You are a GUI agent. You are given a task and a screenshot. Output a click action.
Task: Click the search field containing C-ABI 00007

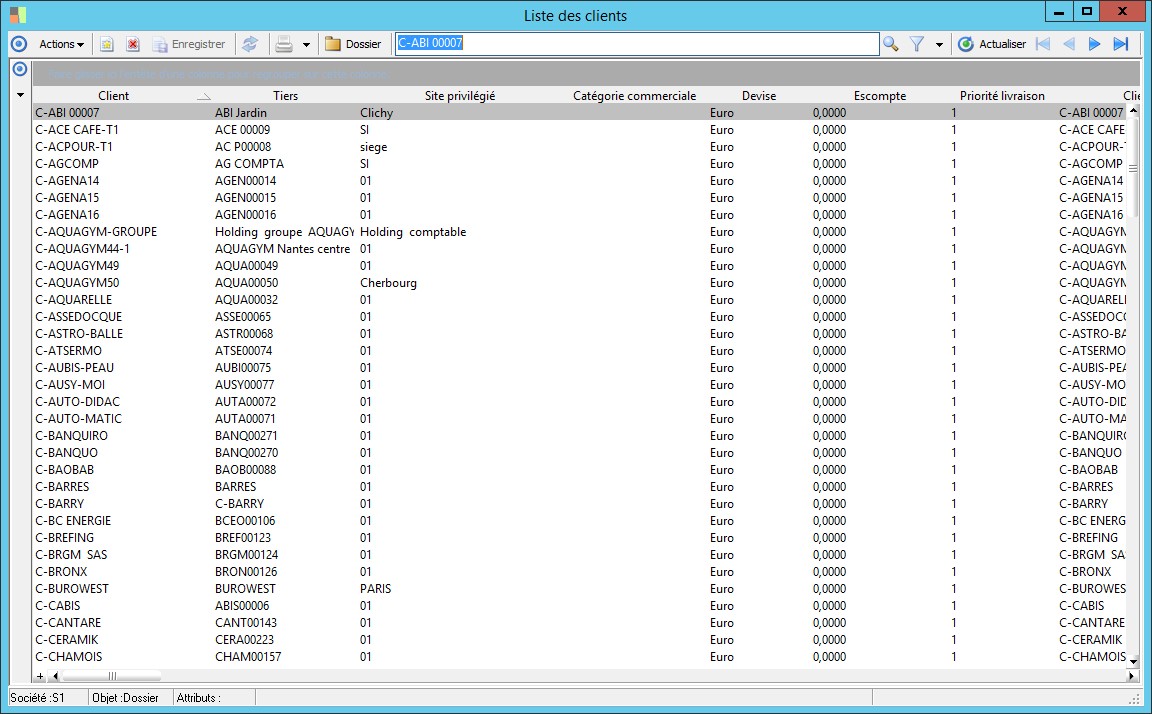pos(636,44)
